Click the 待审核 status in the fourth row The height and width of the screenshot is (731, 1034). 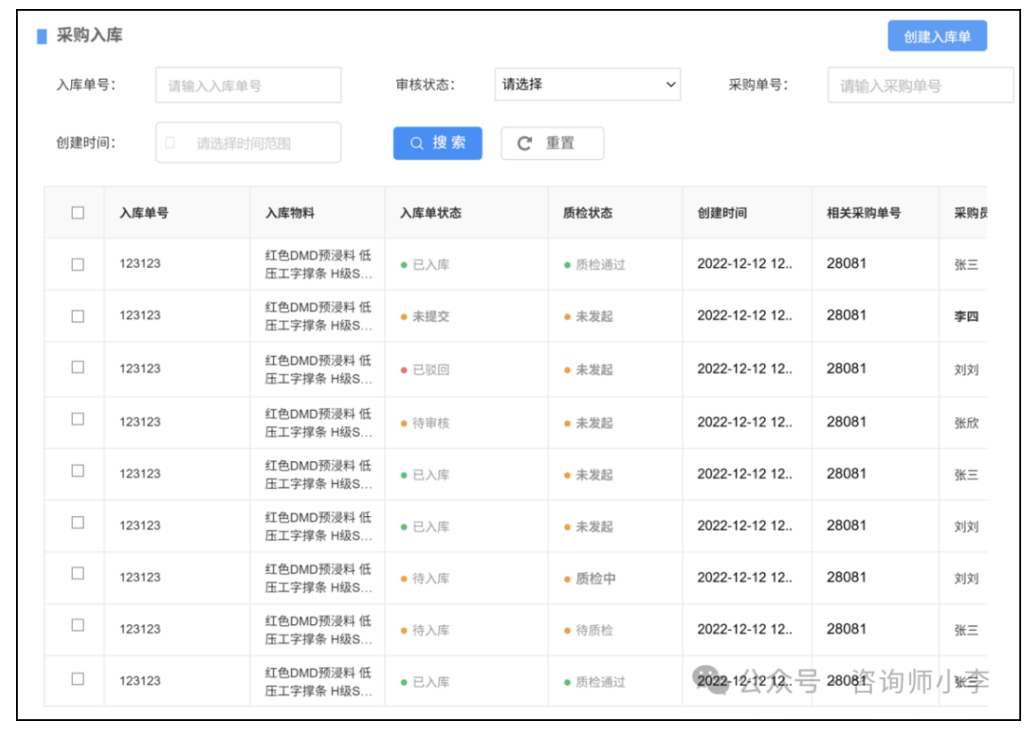click(430, 423)
